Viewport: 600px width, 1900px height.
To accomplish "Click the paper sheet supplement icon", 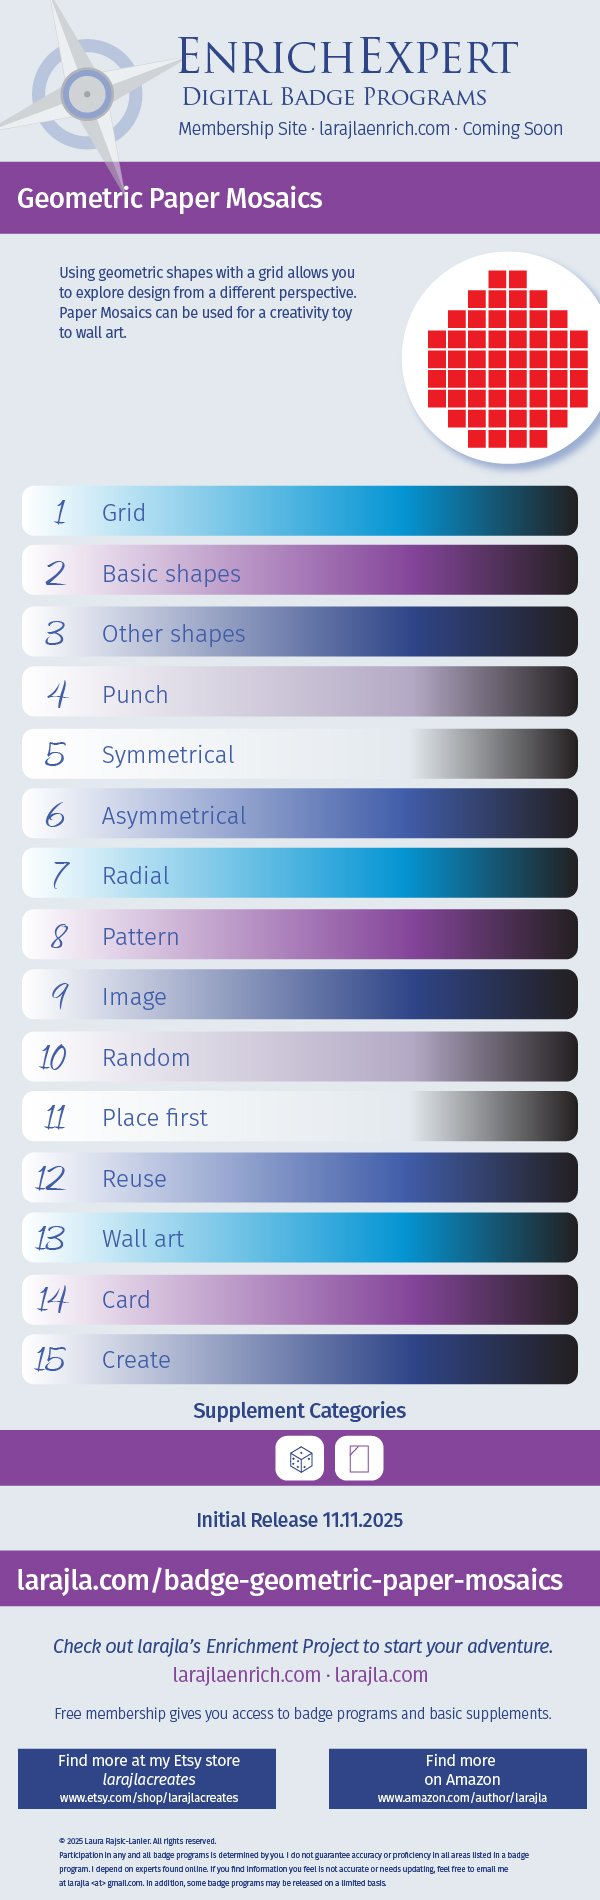I will 359,1459.
